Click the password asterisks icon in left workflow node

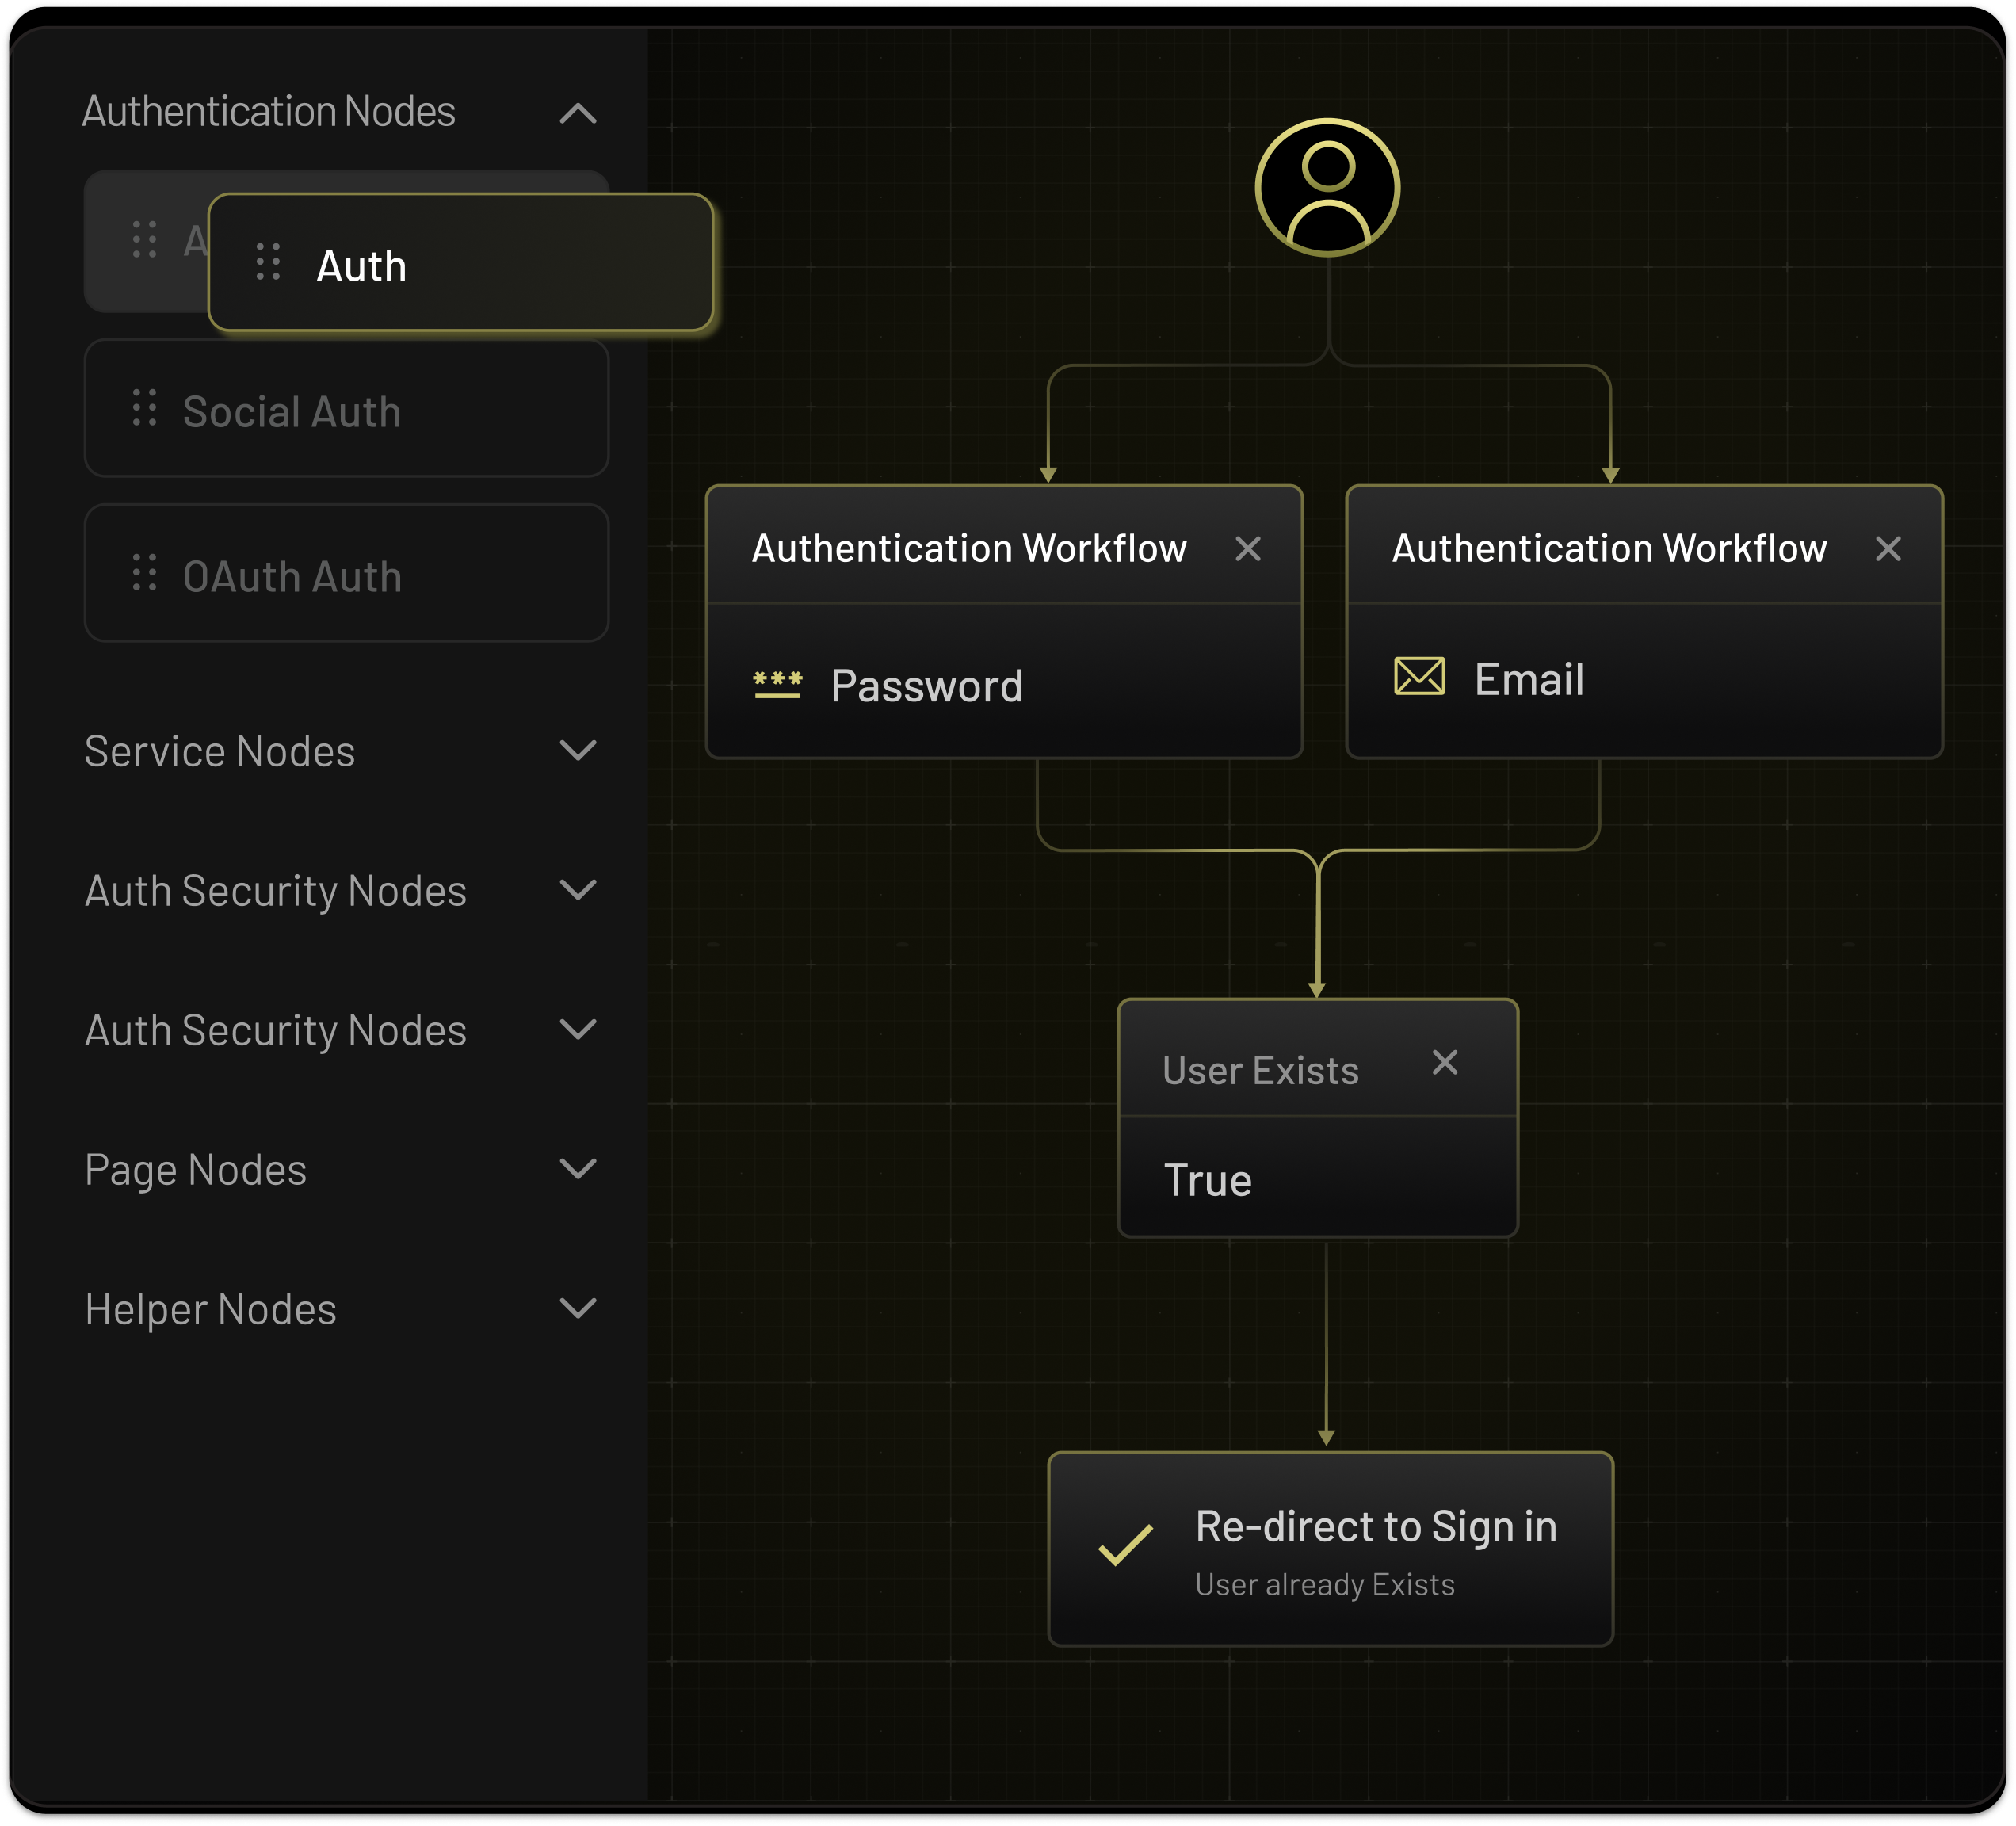778,684
